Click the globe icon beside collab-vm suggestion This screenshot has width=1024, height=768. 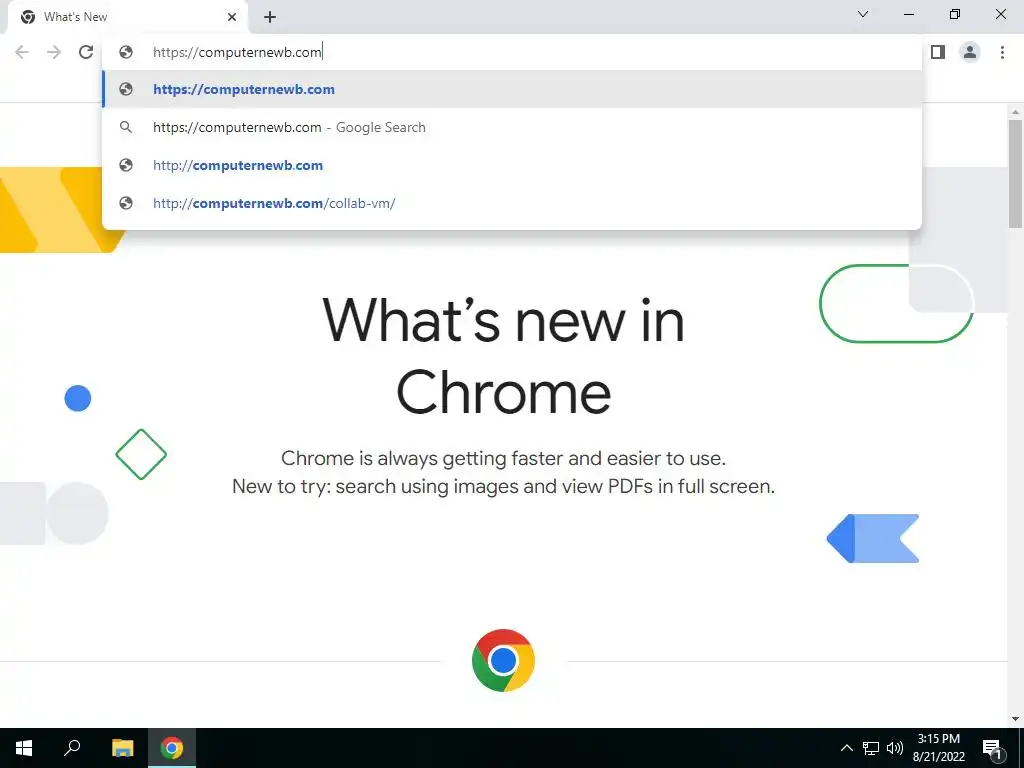pyautogui.click(x=126, y=203)
